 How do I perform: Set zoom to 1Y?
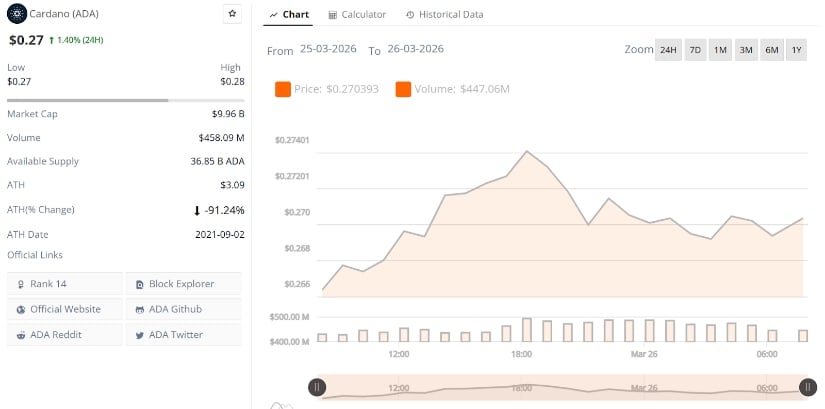pyautogui.click(x=796, y=50)
